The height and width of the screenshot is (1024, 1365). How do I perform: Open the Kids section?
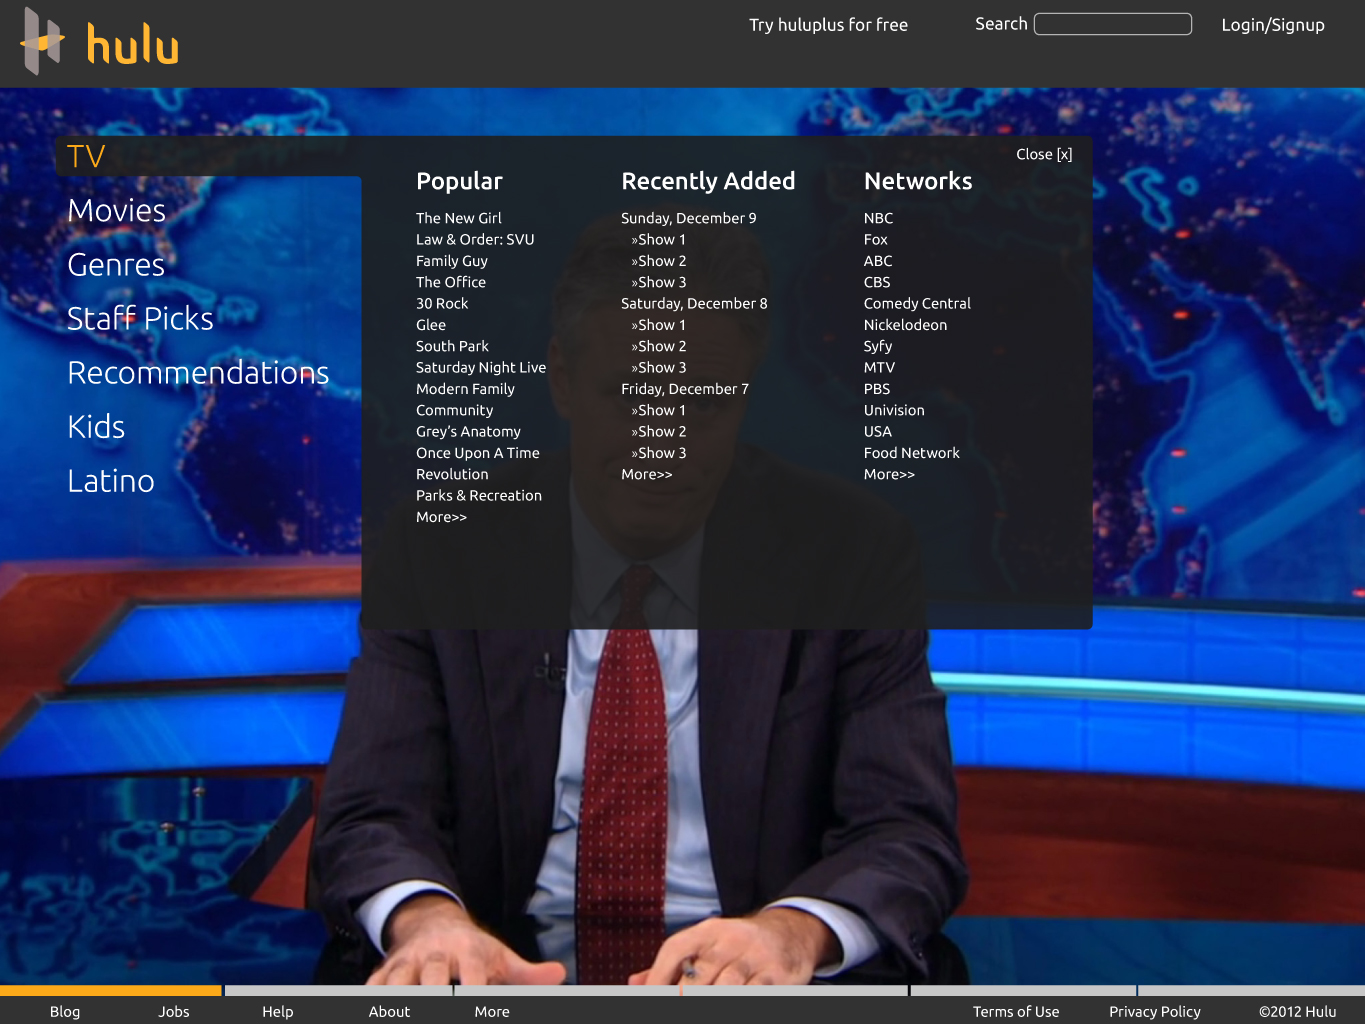click(x=96, y=427)
